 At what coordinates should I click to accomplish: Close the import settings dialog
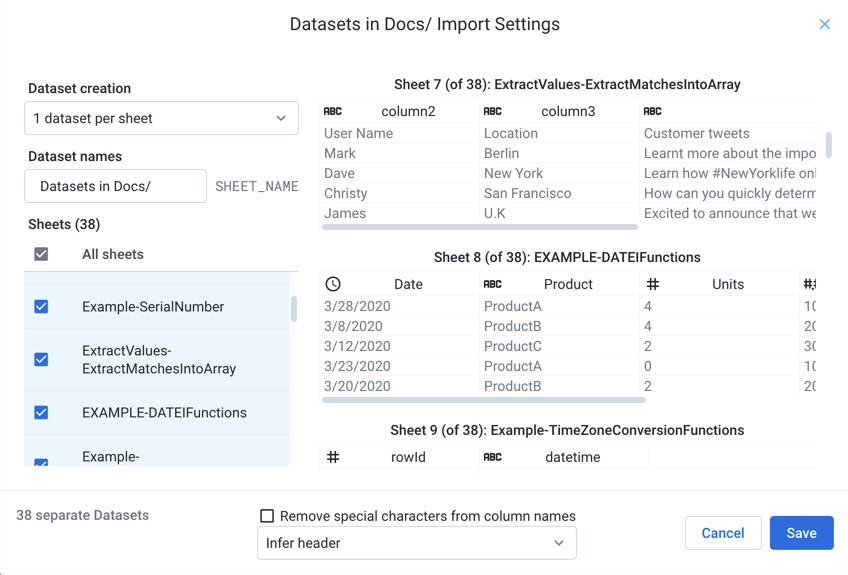tap(824, 24)
